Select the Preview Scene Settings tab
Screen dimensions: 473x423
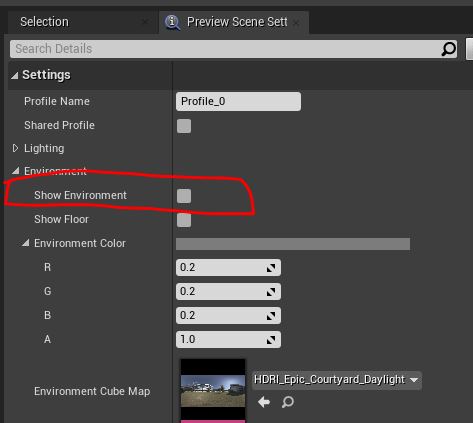point(234,22)
